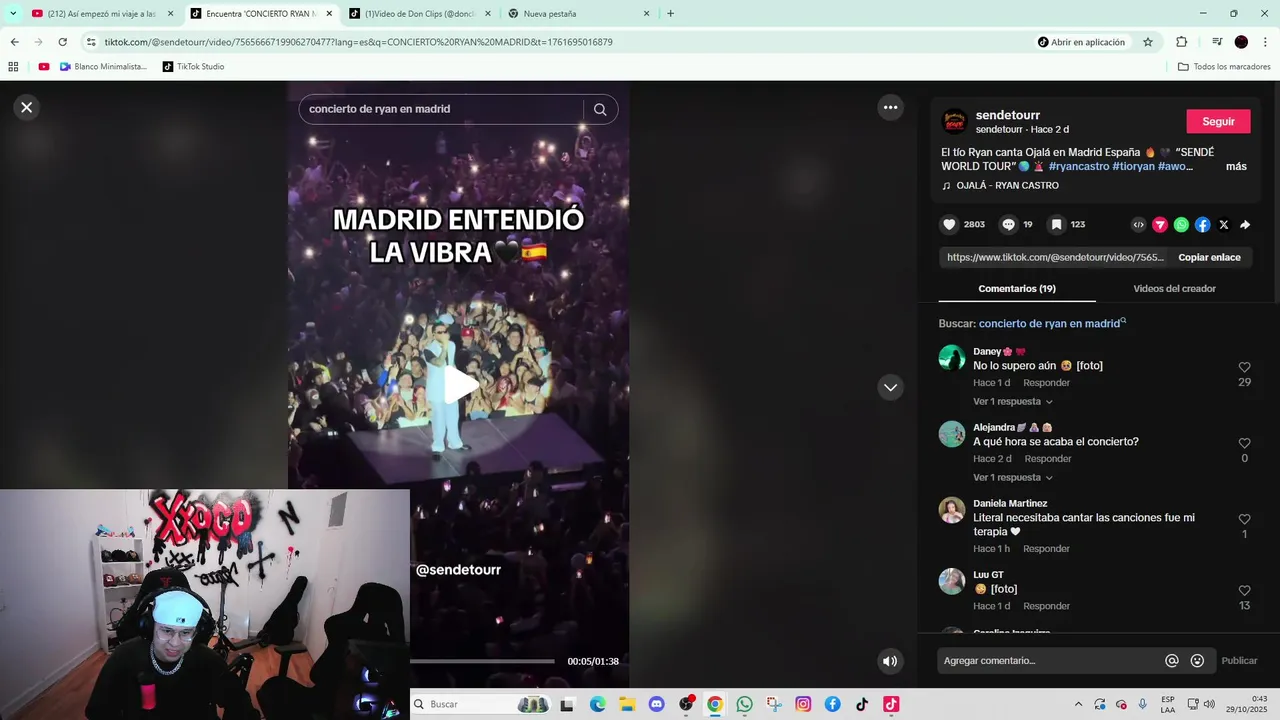Image resolution: width=1280 pixels, height=720 pixels.
Task: Like Daniela Martinez's comment
Action: (1244, 520)
